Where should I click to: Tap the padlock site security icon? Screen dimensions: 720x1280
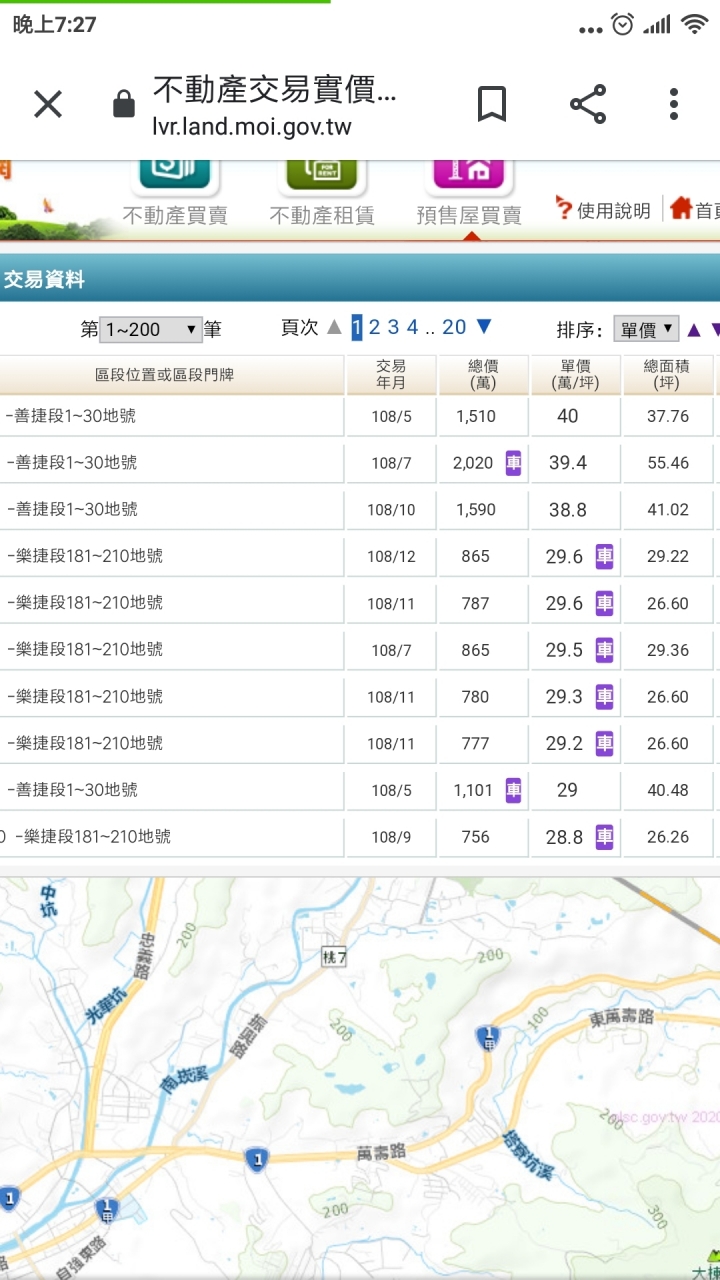(124, 104)
